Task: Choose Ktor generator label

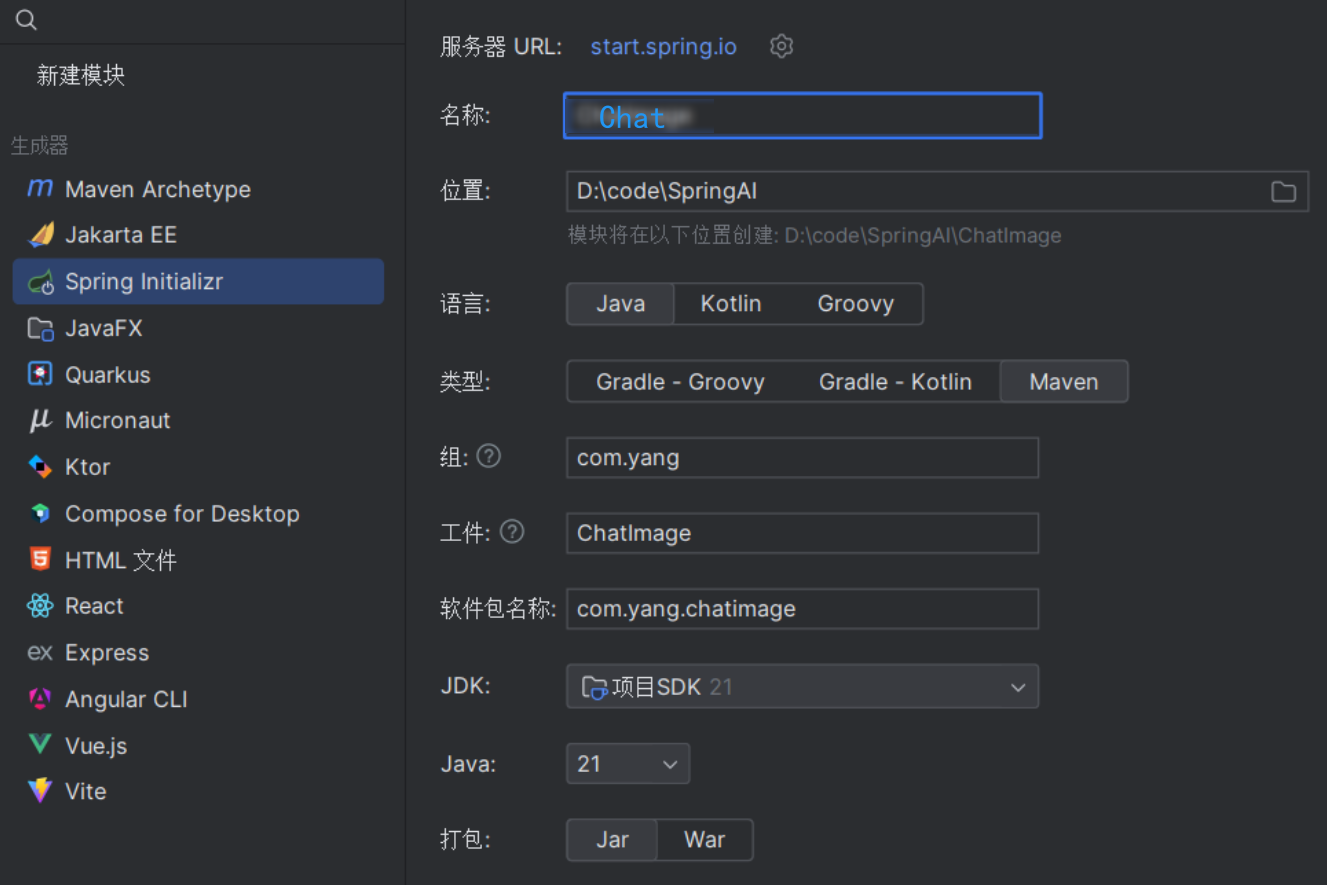Action: point(88,467)
